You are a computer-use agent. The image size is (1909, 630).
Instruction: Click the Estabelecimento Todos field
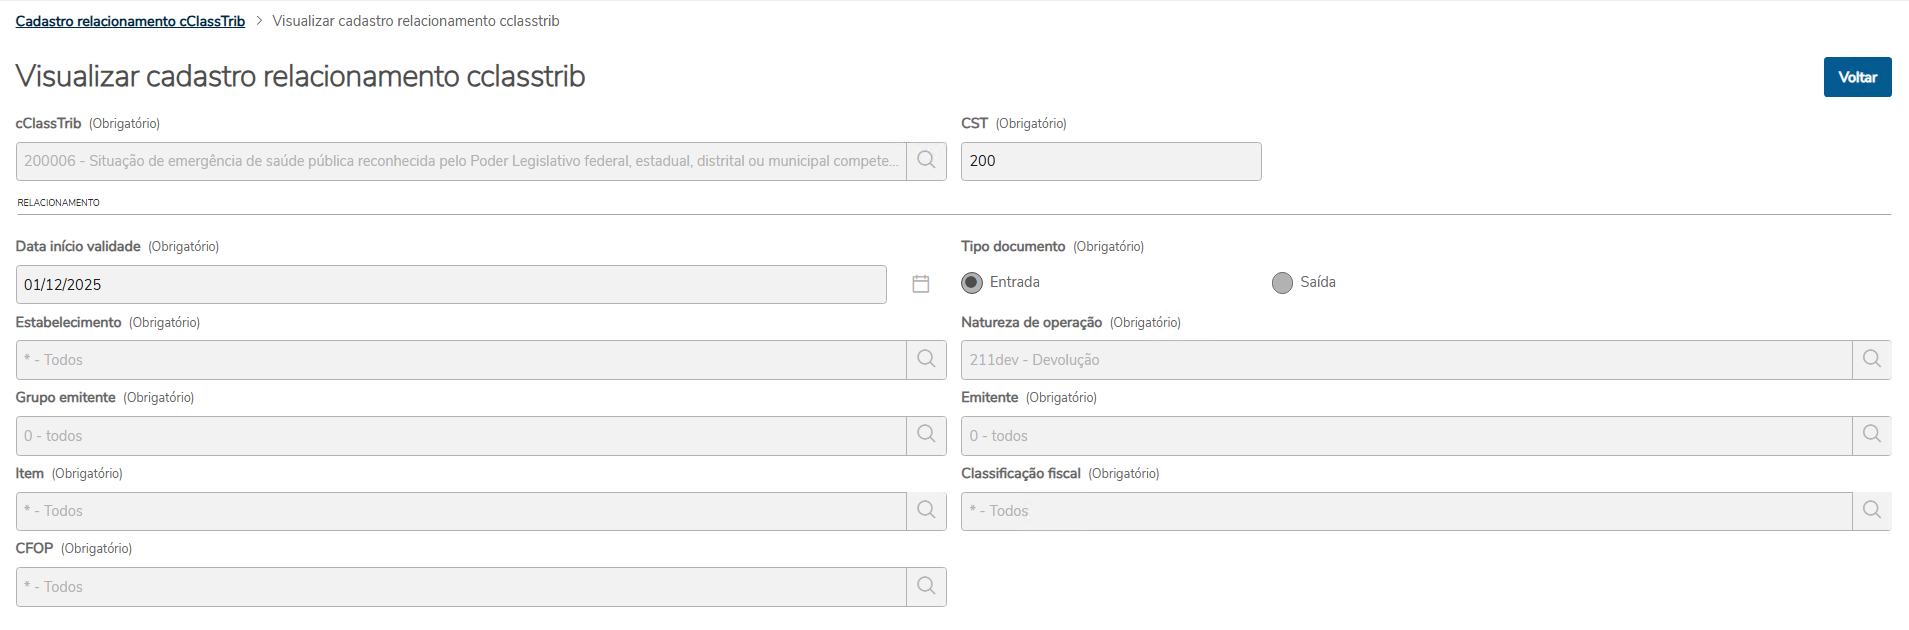[460, 360]
